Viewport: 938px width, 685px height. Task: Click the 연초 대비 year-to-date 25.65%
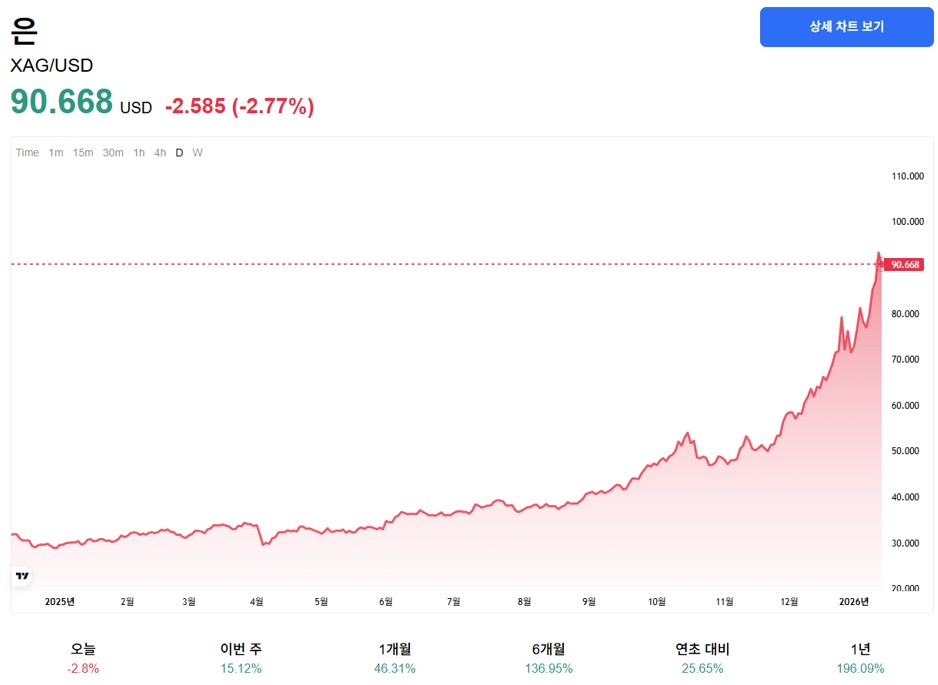(702, 668)
